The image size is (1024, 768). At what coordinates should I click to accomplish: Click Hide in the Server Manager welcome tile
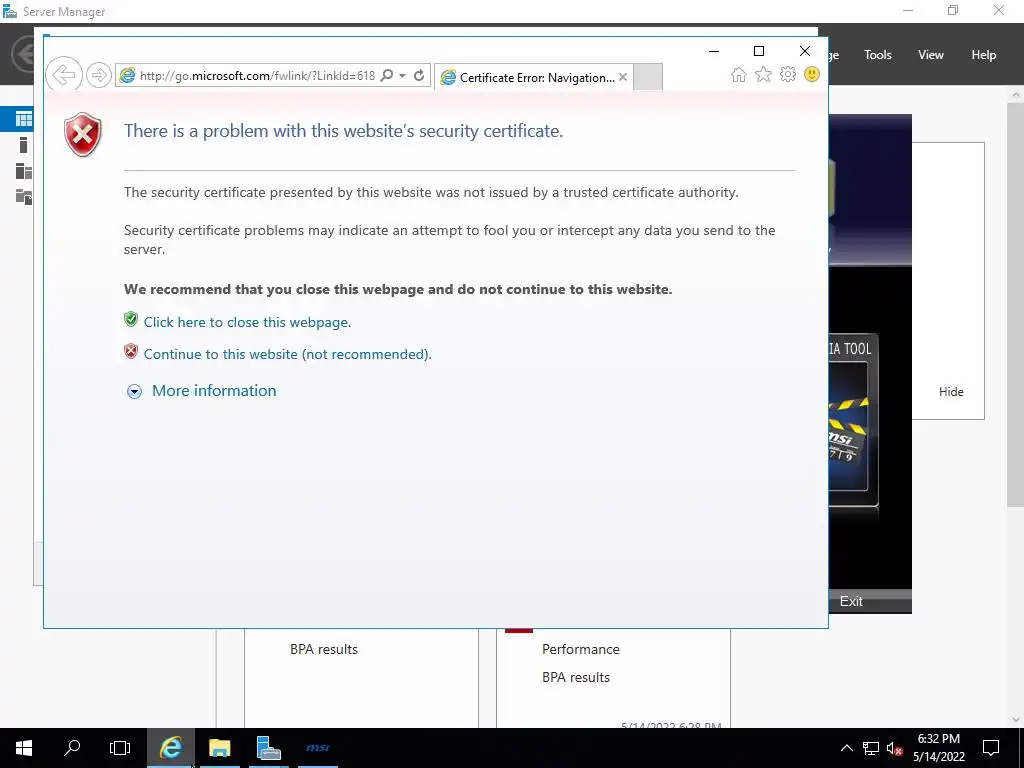951,392
